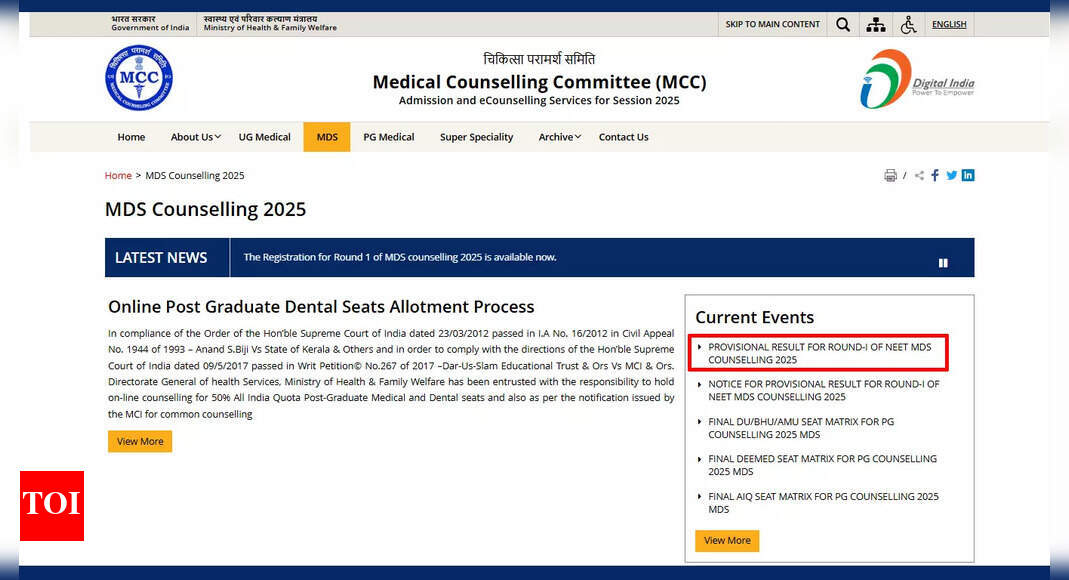1069x580 pixels.
Task: Pause the Latest News ticker
Action: 942,263
